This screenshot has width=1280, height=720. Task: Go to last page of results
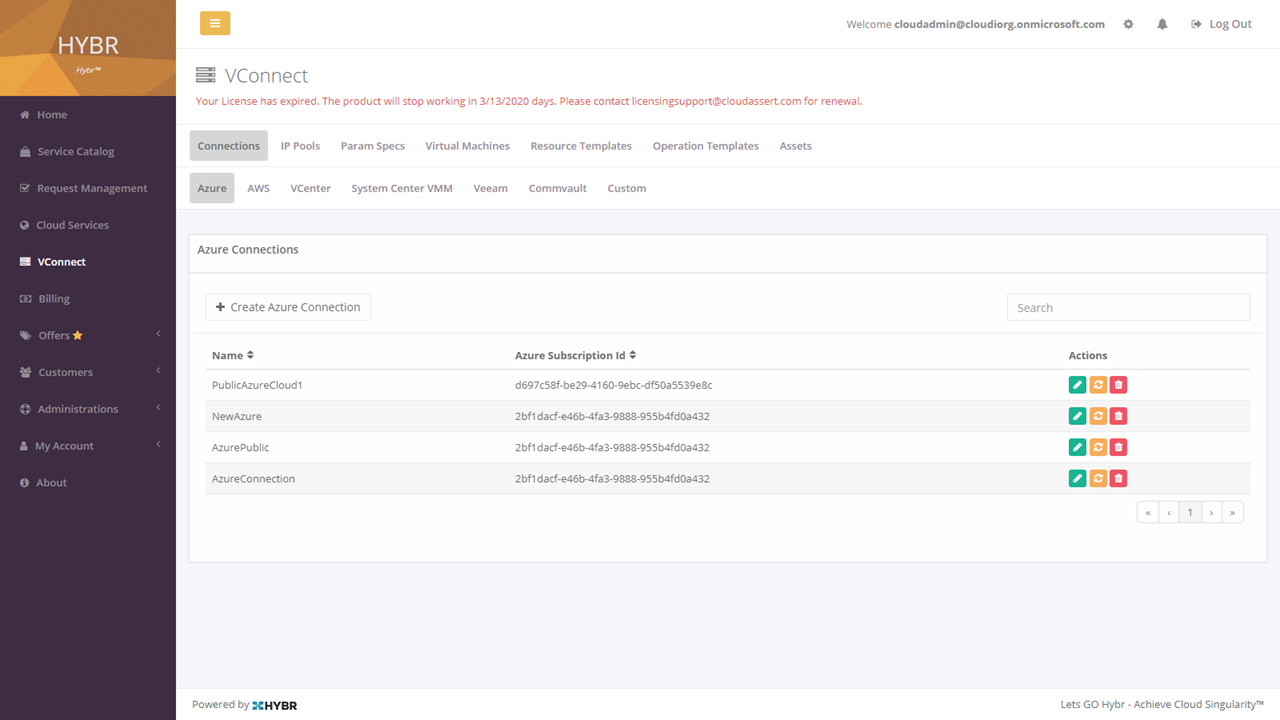[x=1233, y=513]
